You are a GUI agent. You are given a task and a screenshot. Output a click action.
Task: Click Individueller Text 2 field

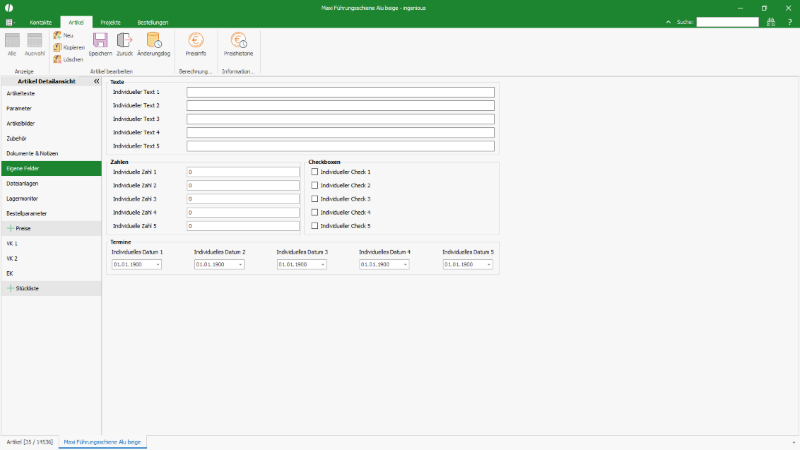(x=340, y=106)
